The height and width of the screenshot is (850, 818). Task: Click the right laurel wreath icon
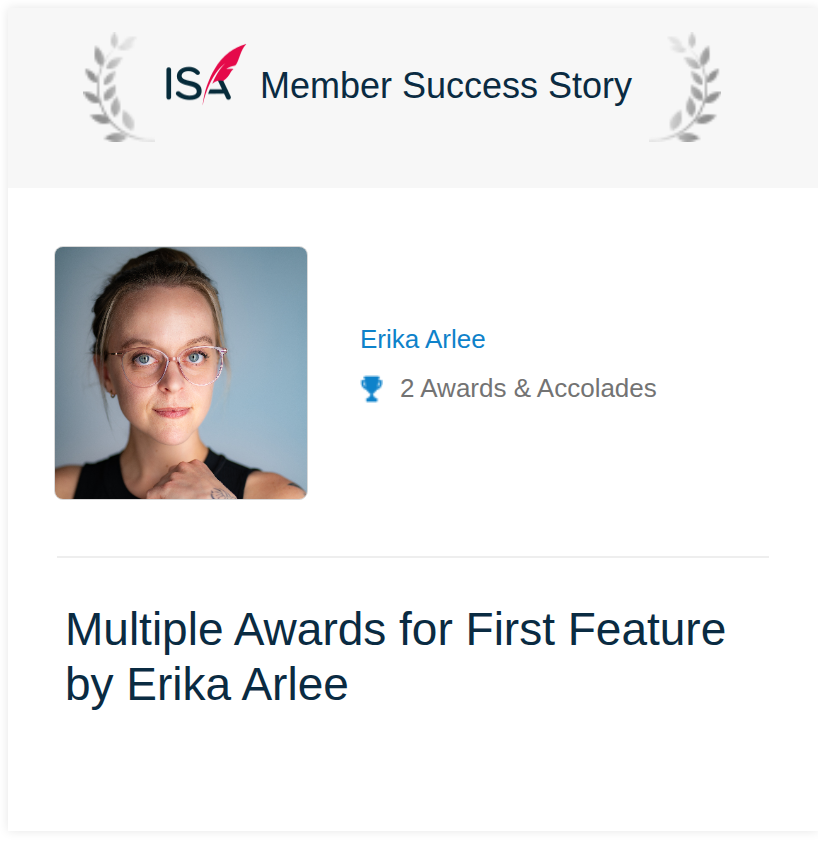pyautogui.click(x=687, y=87)
